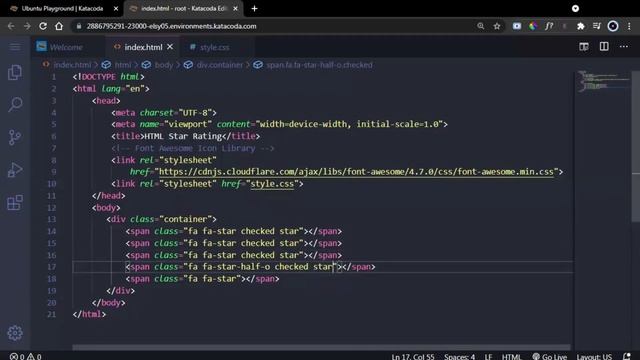Select span.fa.fa-star-half-o.checked breadcrumb
The image size is (640, 360).
(x=319, y=65)
